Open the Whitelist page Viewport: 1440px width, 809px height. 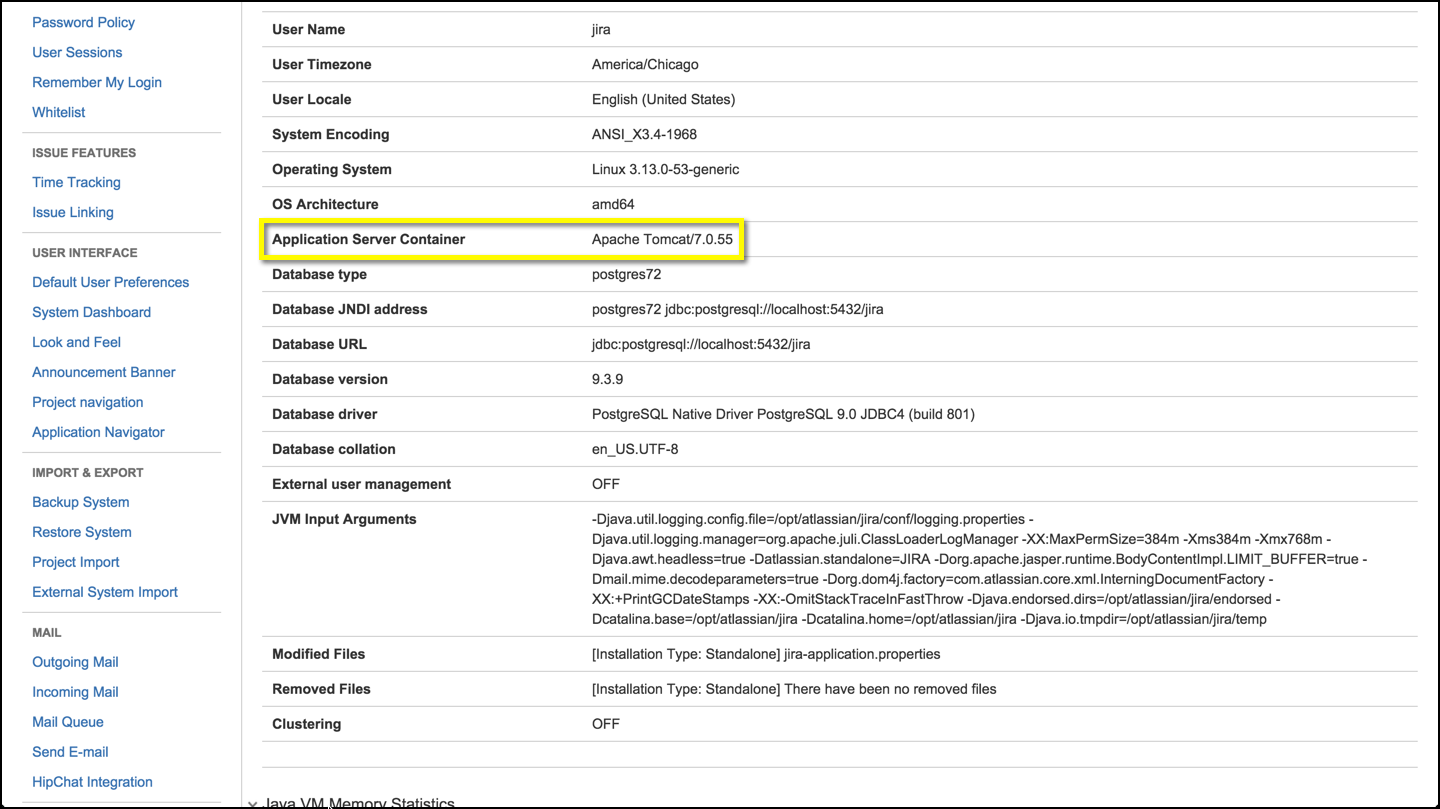click(59, 112)
